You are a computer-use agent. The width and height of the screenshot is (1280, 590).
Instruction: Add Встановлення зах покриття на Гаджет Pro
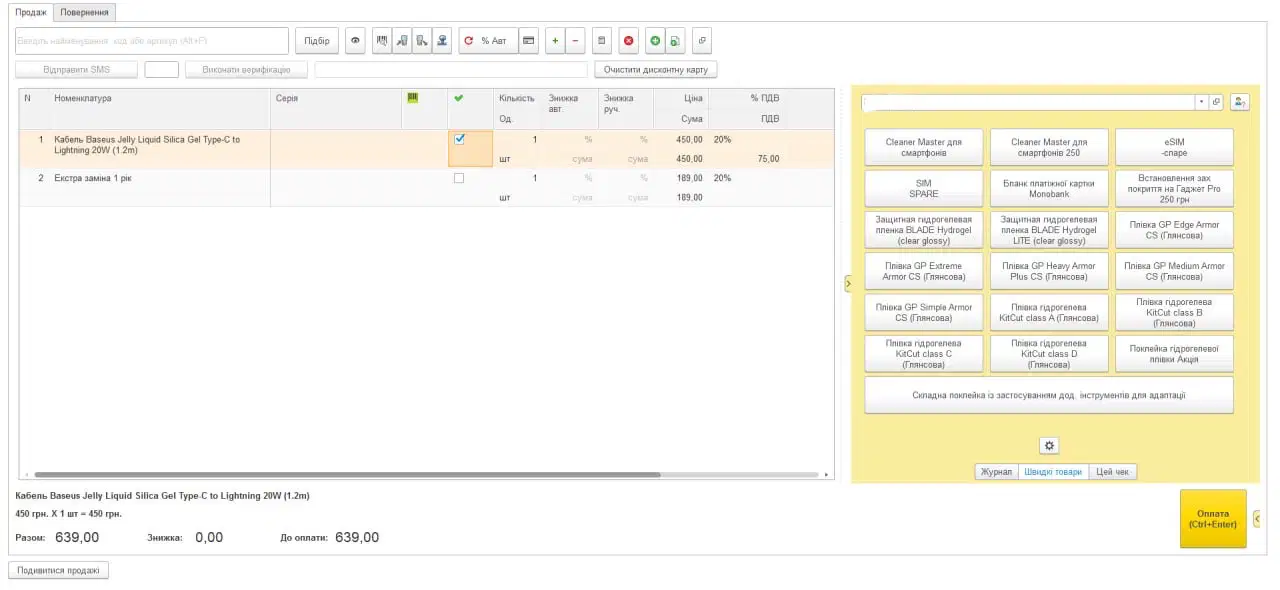point(1174,188)
